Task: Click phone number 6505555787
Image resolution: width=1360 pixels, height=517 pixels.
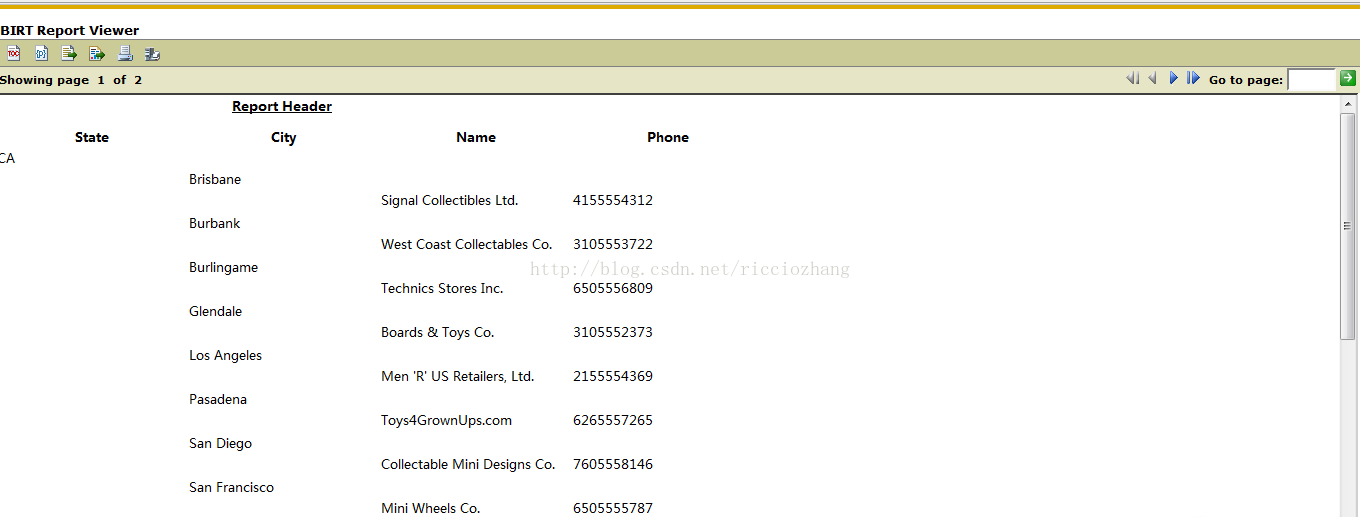Action: tap(613, 508)
